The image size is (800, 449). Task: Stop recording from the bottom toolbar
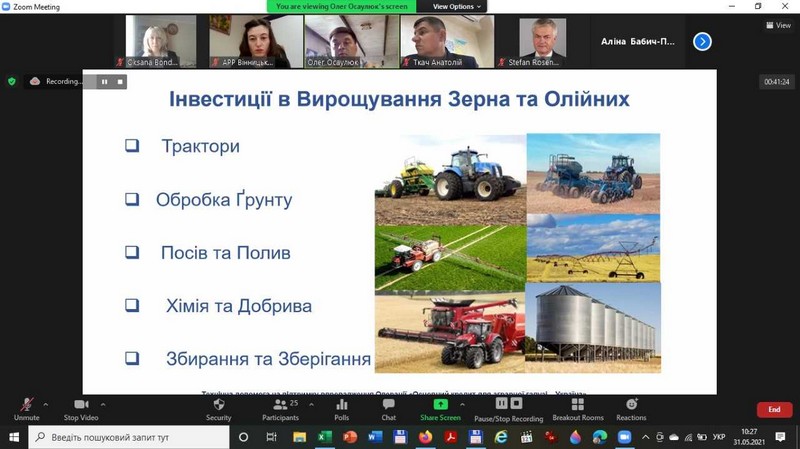point(516,403)
